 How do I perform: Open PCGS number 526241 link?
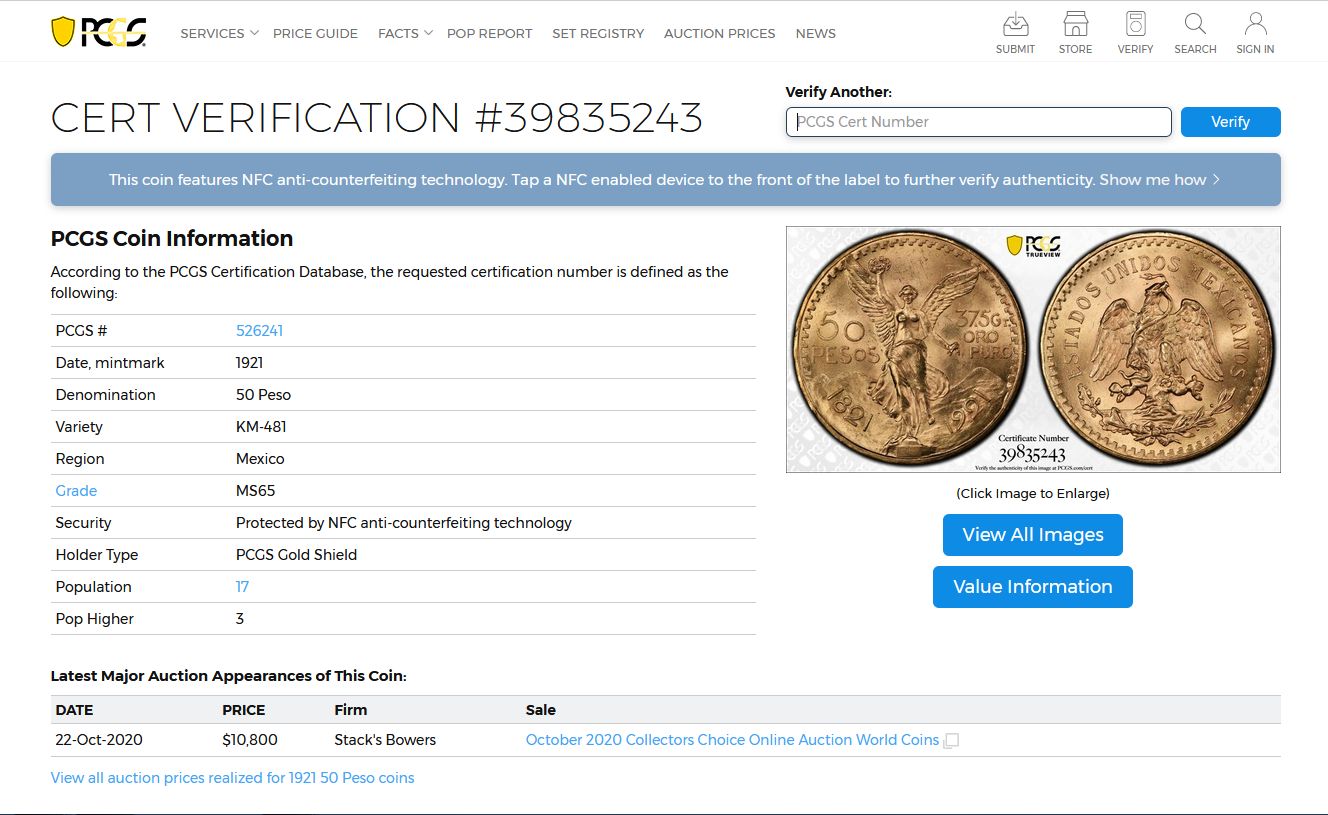[259, 331]
